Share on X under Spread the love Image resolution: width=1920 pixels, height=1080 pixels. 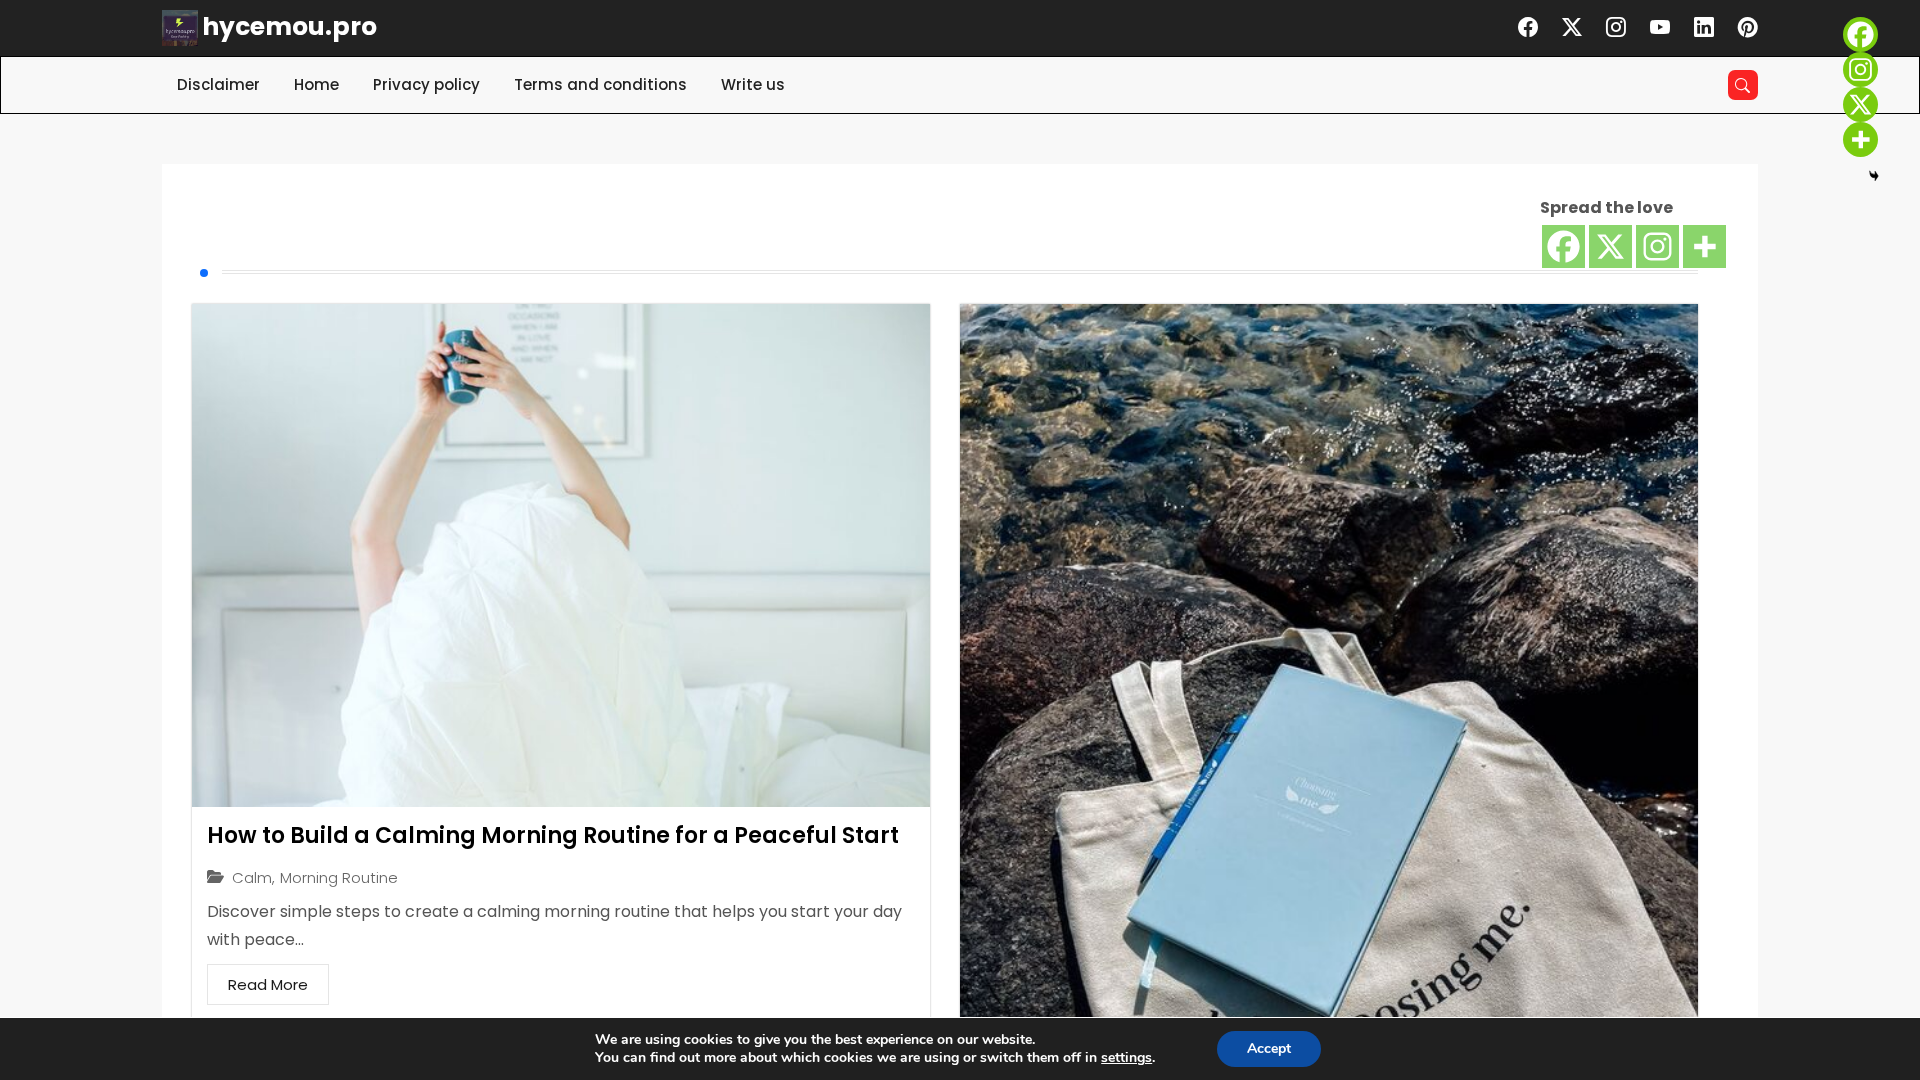[x=1610, y=247]
